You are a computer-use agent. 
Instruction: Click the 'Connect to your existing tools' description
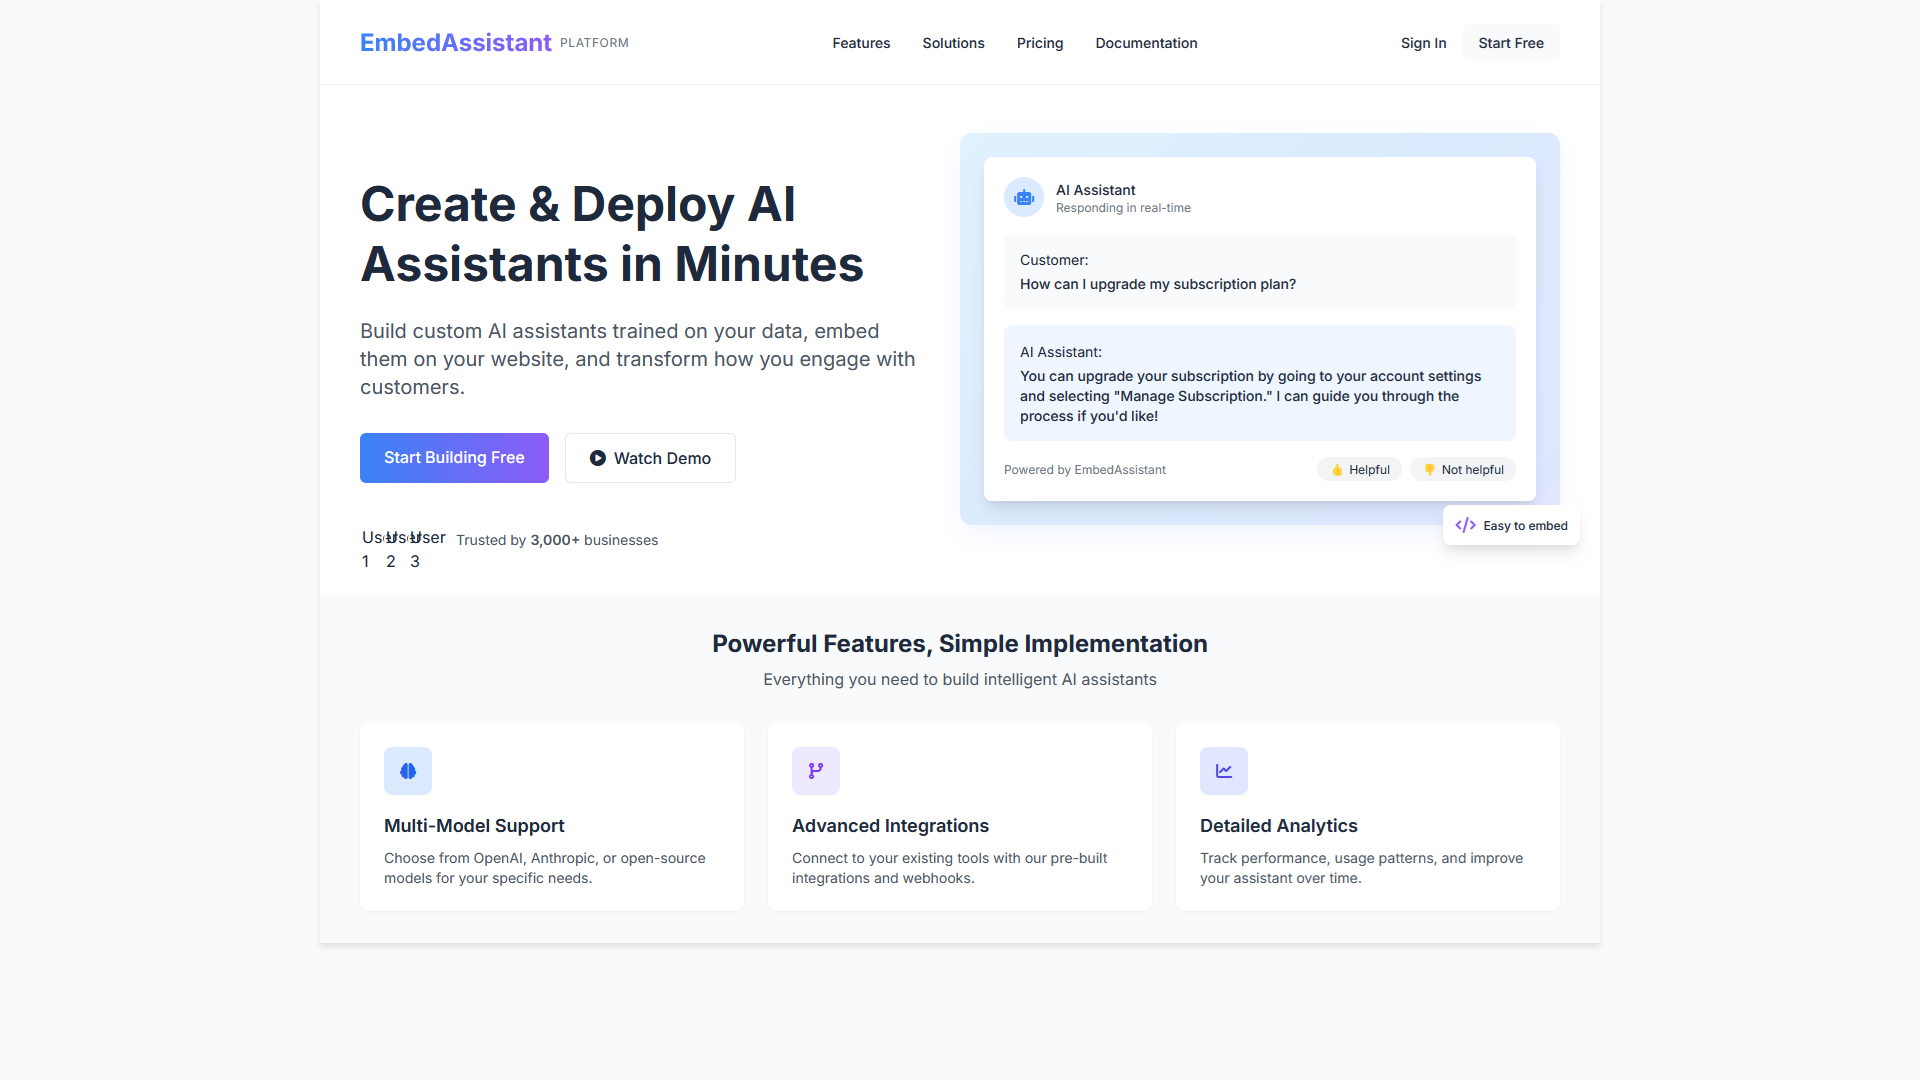click(x=950, y=868)
